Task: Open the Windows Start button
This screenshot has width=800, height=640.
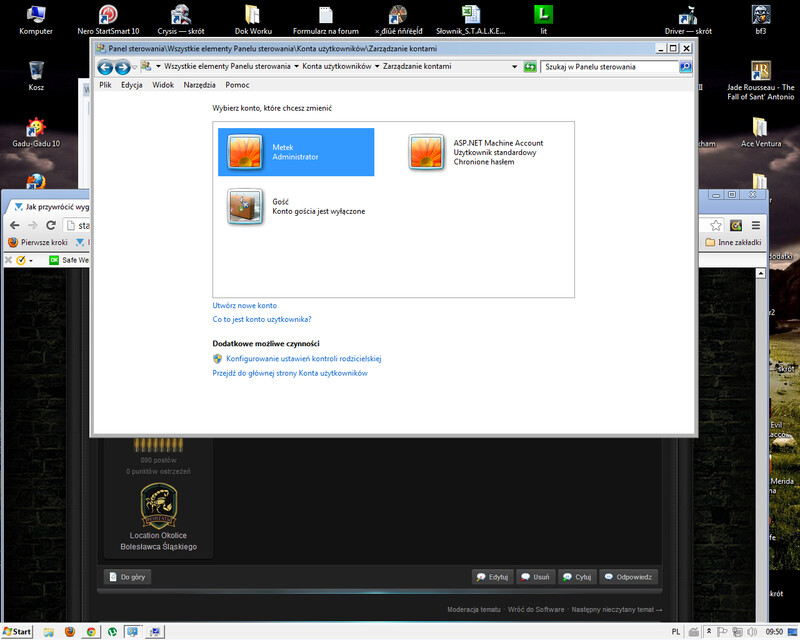Action: pos(17,632)
